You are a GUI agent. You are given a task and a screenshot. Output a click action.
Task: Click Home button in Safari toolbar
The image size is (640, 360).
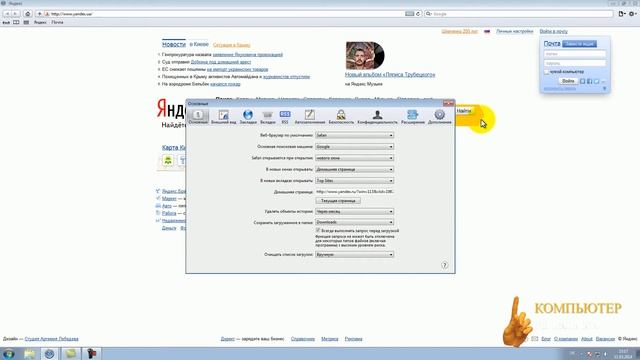[x=28, y=14]
